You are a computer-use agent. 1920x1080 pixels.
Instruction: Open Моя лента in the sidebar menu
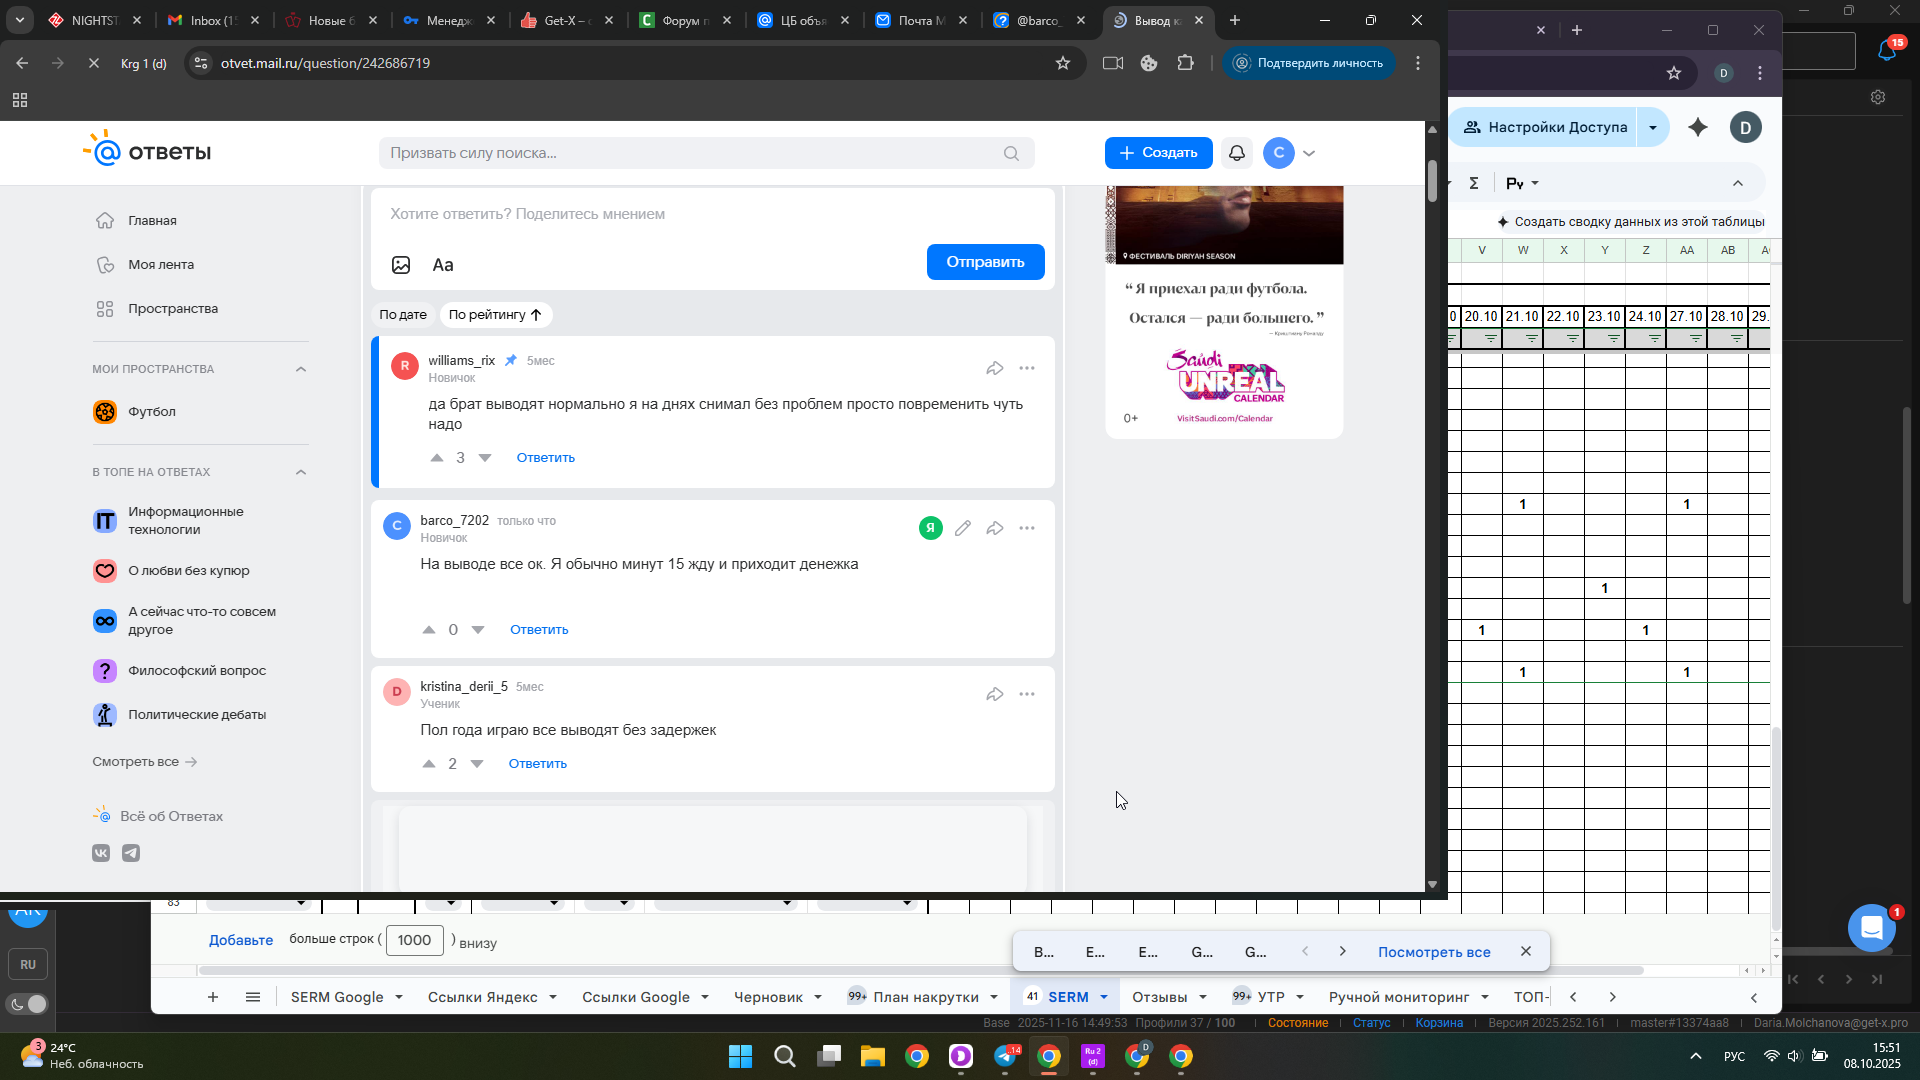tap(161, 265)
